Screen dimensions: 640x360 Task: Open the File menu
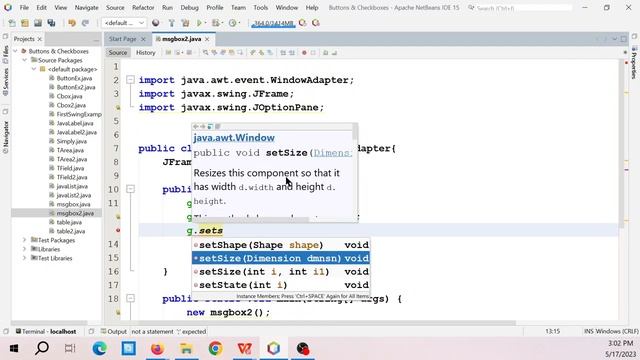24,7
